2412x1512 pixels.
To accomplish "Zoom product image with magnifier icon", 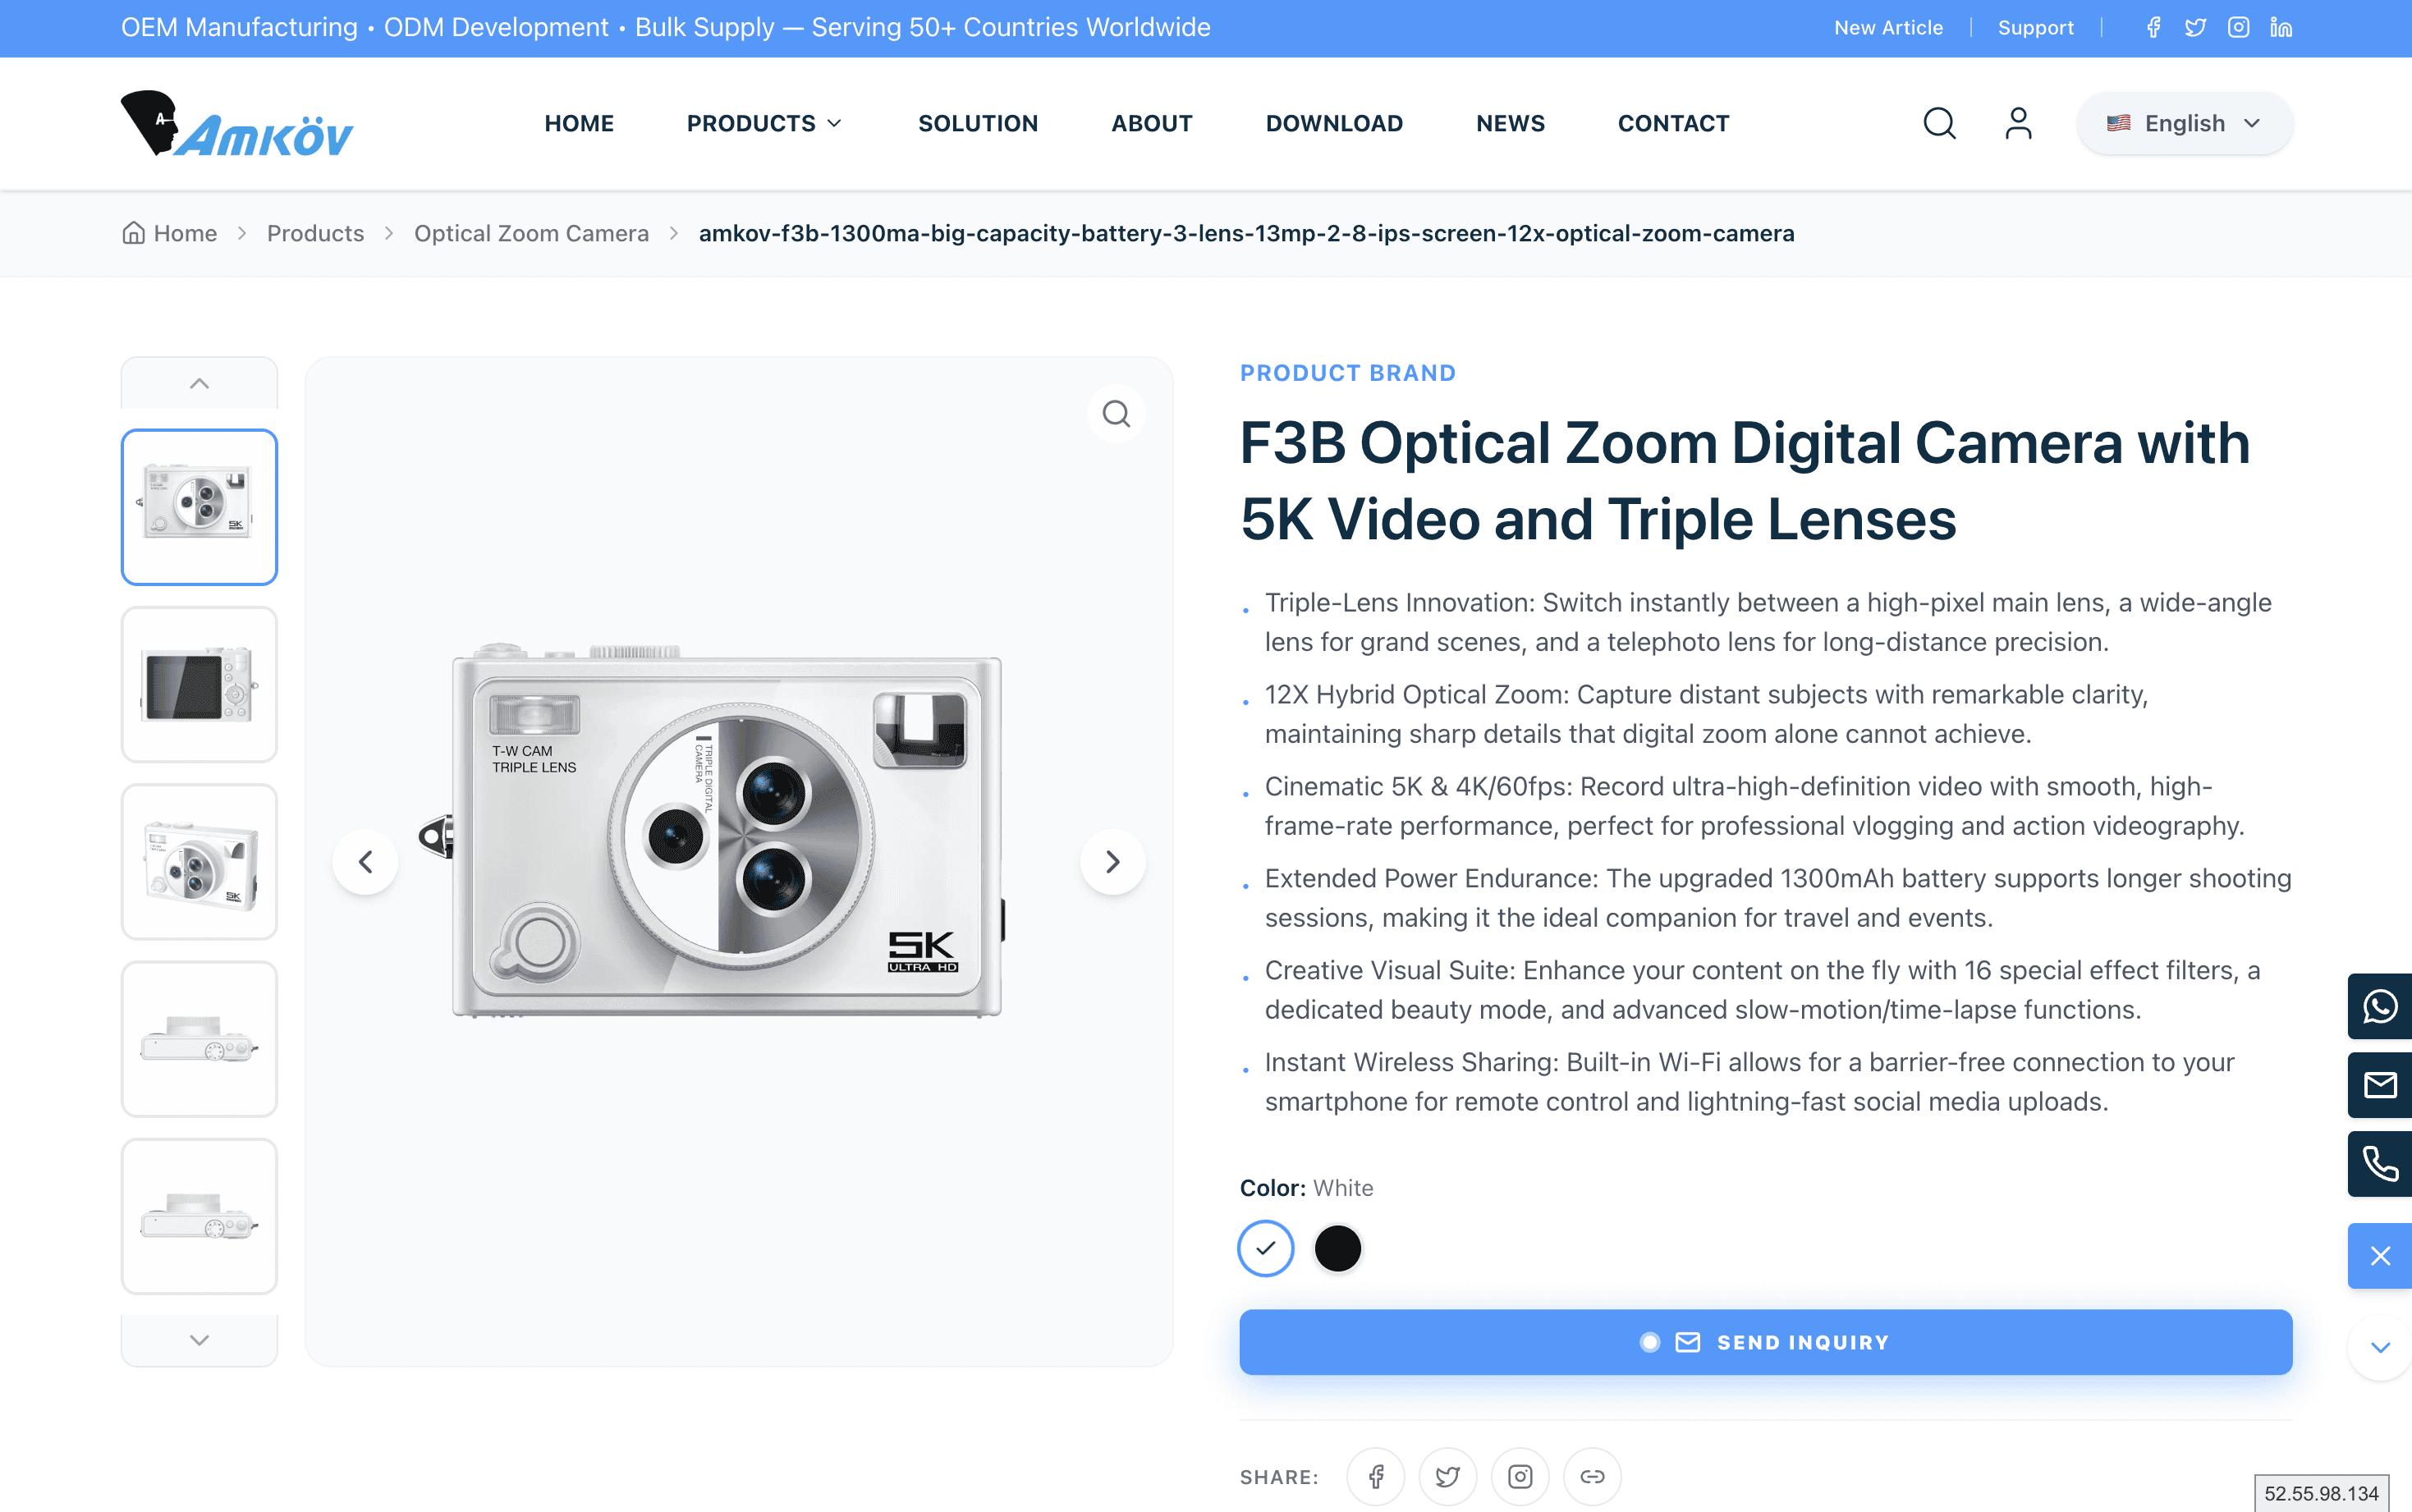I will [1116, 413].
